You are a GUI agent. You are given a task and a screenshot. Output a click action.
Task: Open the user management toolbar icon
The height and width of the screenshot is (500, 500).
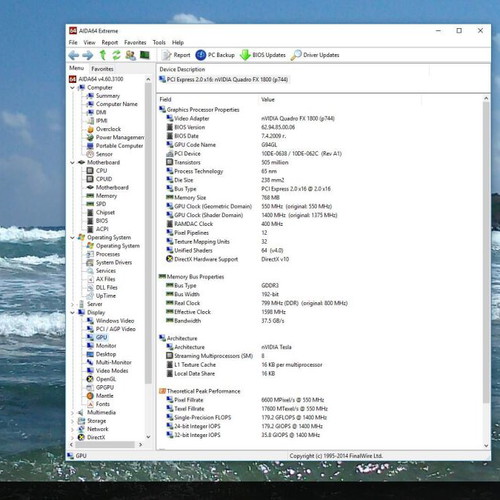click(x=130, y=55)
